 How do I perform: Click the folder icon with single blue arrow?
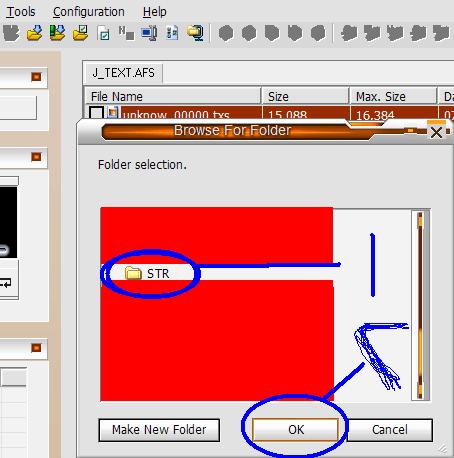coord(35,33)
